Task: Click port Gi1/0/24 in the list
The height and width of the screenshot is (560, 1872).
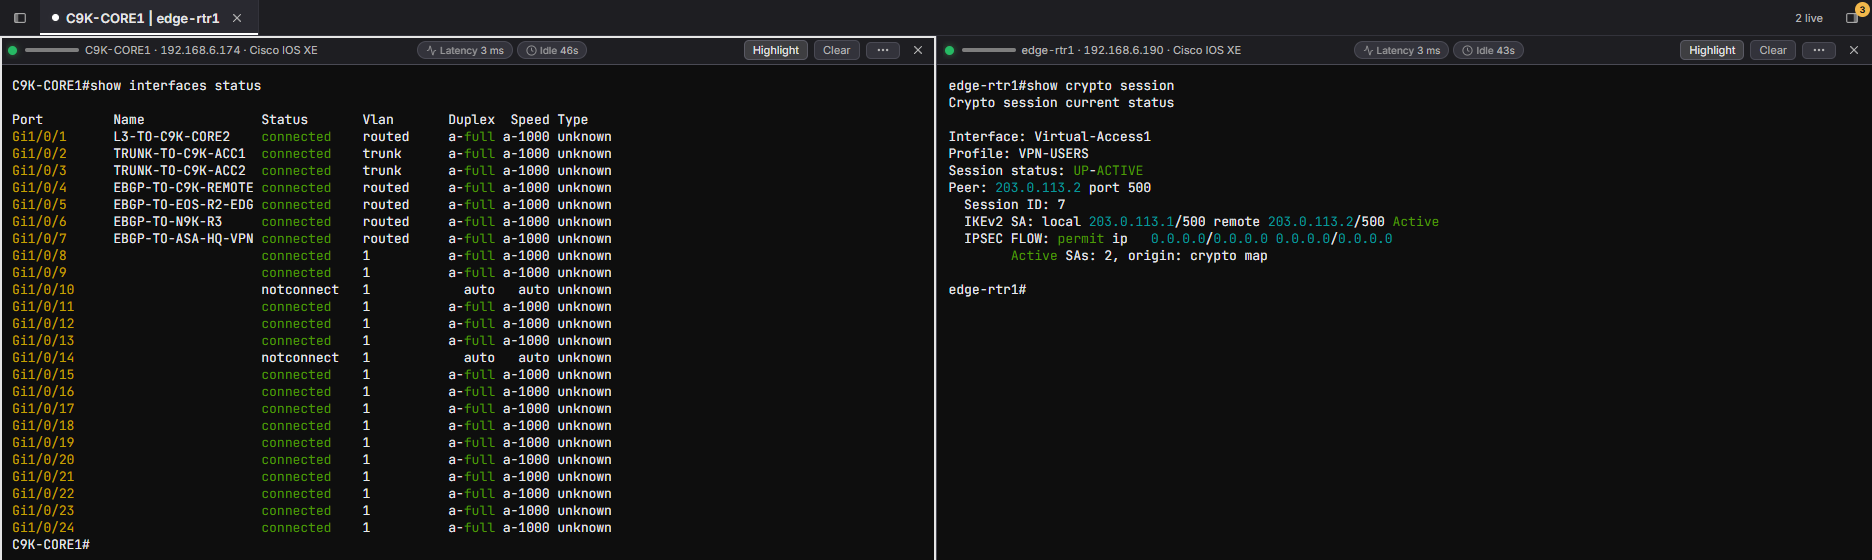Action: [43, 528]
